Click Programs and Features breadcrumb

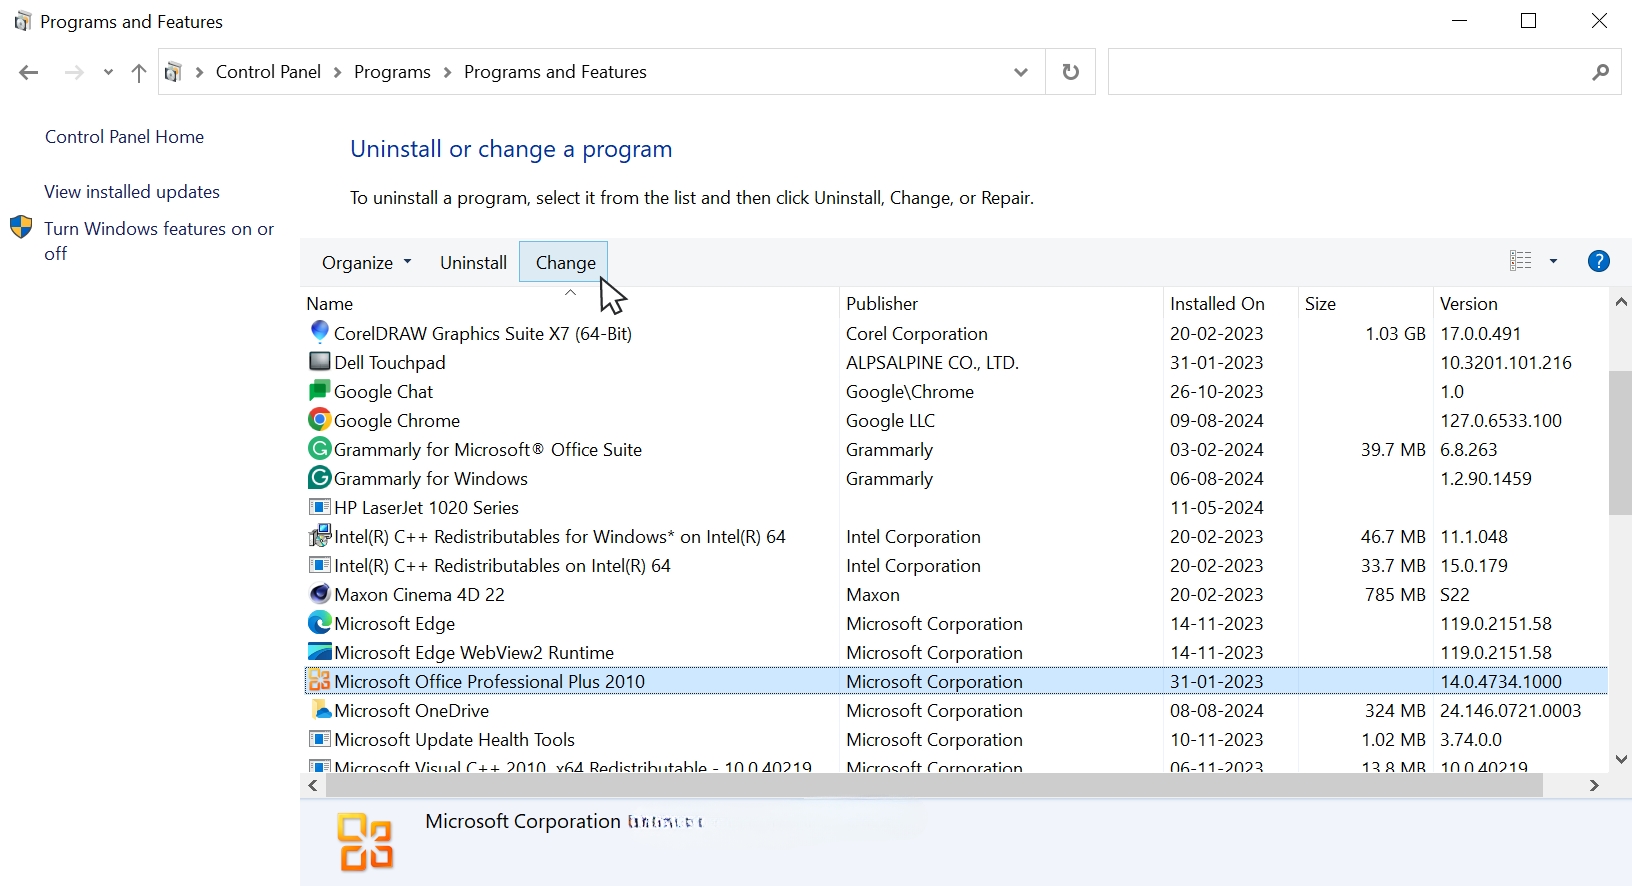click(555, 72)
